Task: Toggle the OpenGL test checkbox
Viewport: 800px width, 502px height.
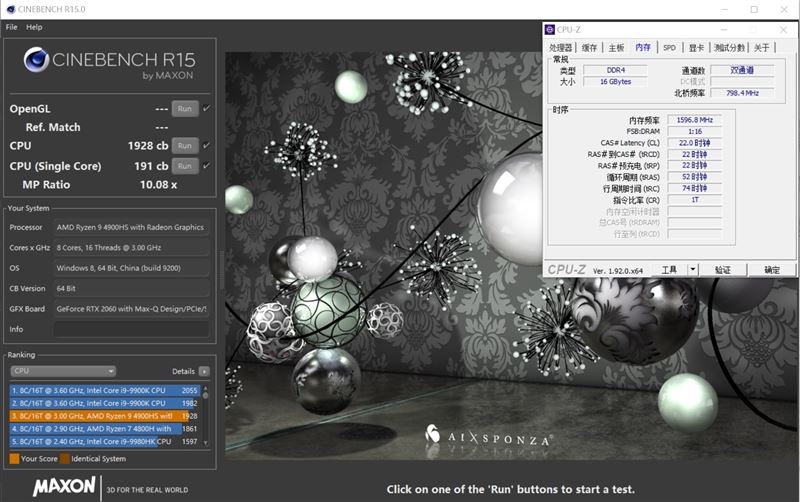Action: pyautogui.click(x=206, y=108)
